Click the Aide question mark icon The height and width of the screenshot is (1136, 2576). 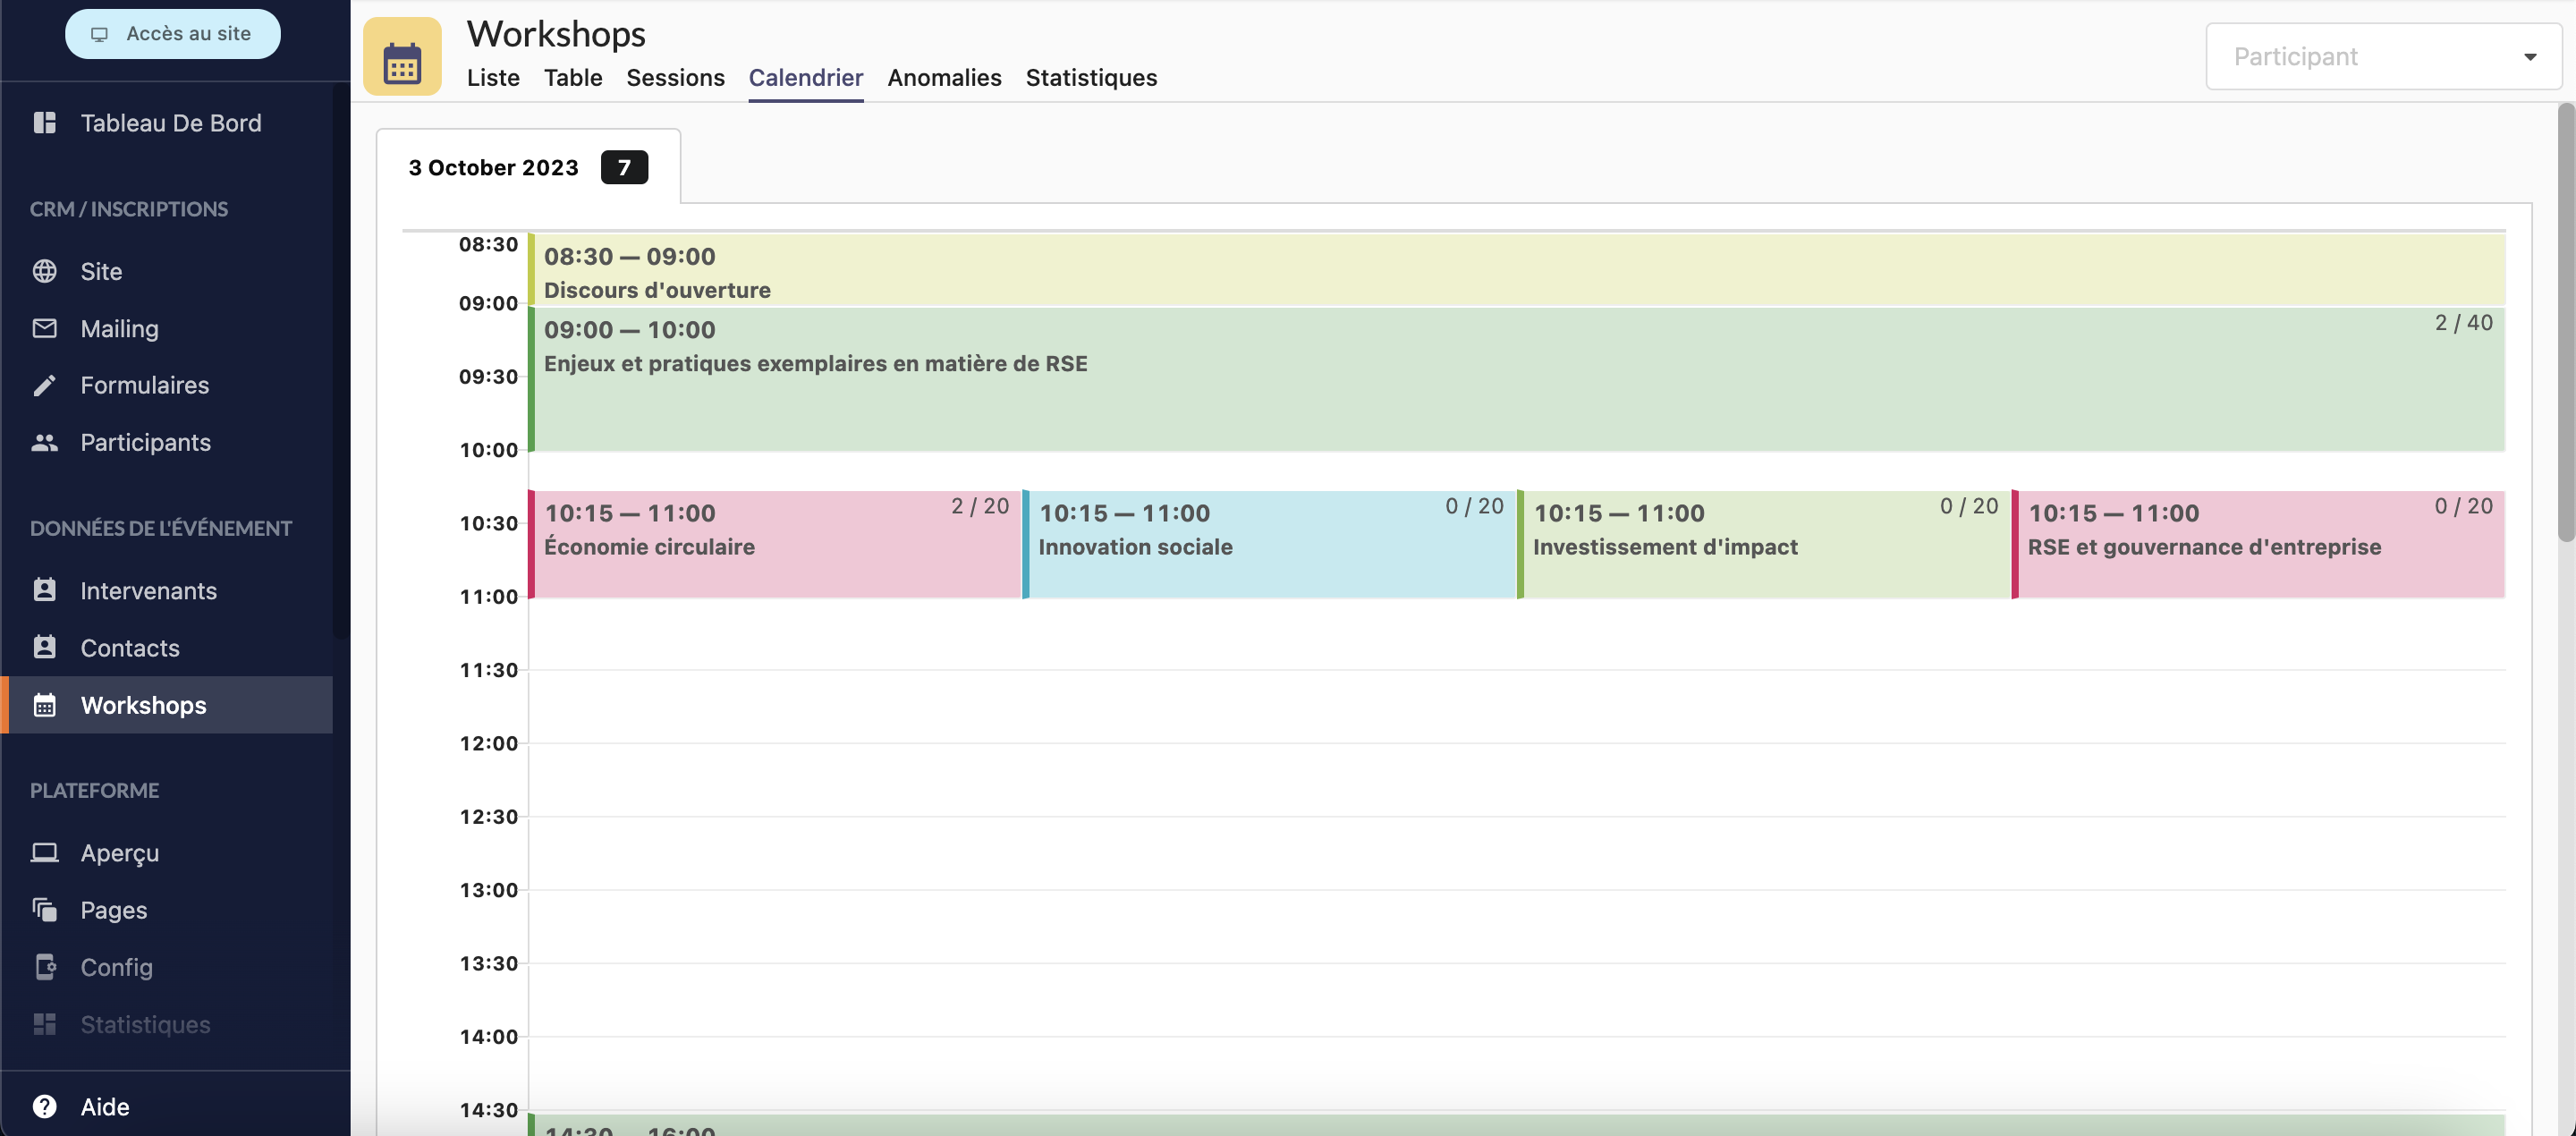[x=44, y=1106]
